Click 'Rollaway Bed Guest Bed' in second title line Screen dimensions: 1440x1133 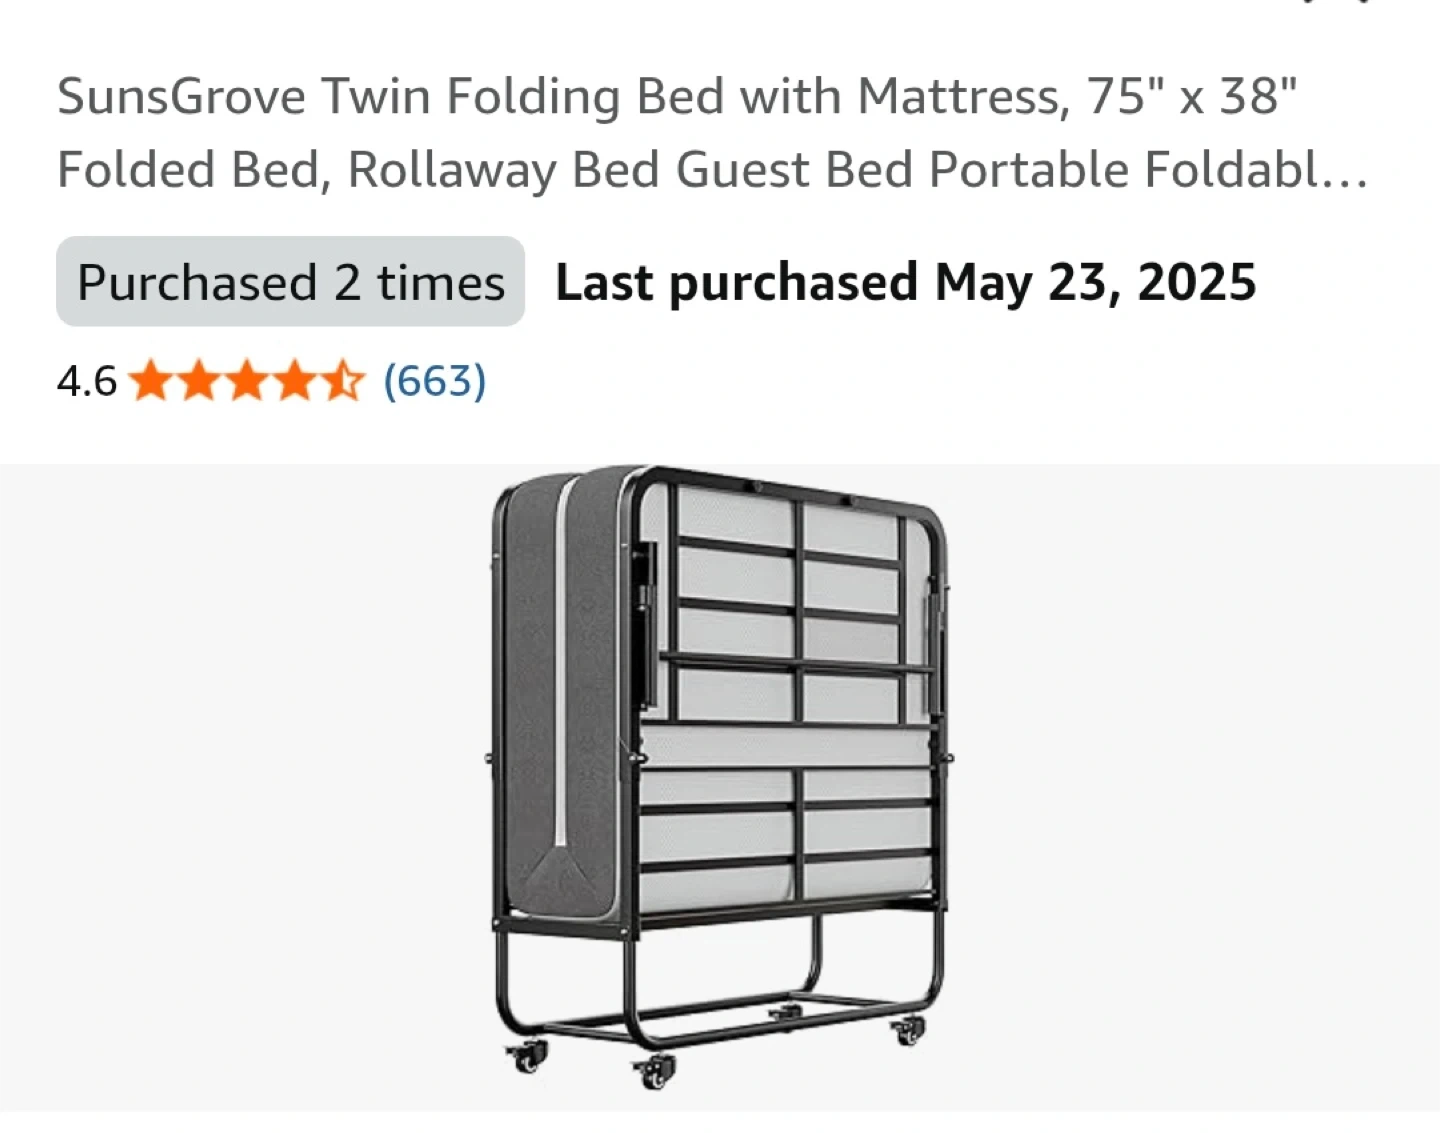click(x=628, y=171)
